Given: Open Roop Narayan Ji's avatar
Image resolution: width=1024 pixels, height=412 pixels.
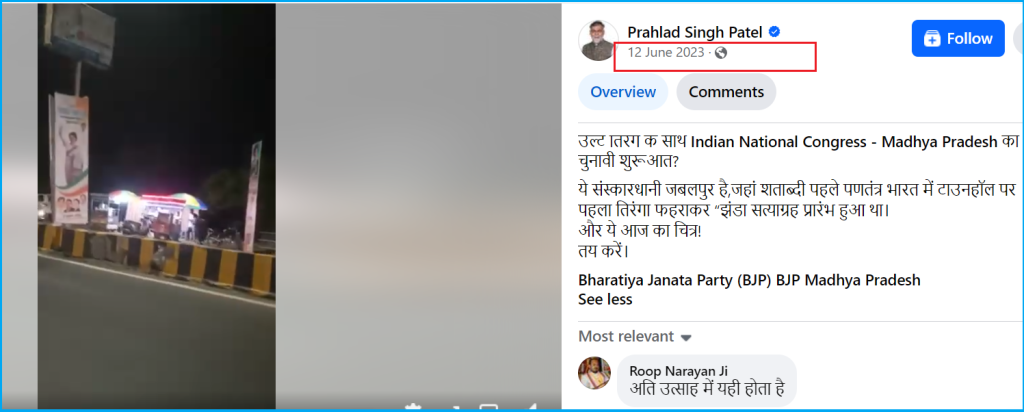Looking at the screenshot, I should pyautogui.click(x=594, y=373).
